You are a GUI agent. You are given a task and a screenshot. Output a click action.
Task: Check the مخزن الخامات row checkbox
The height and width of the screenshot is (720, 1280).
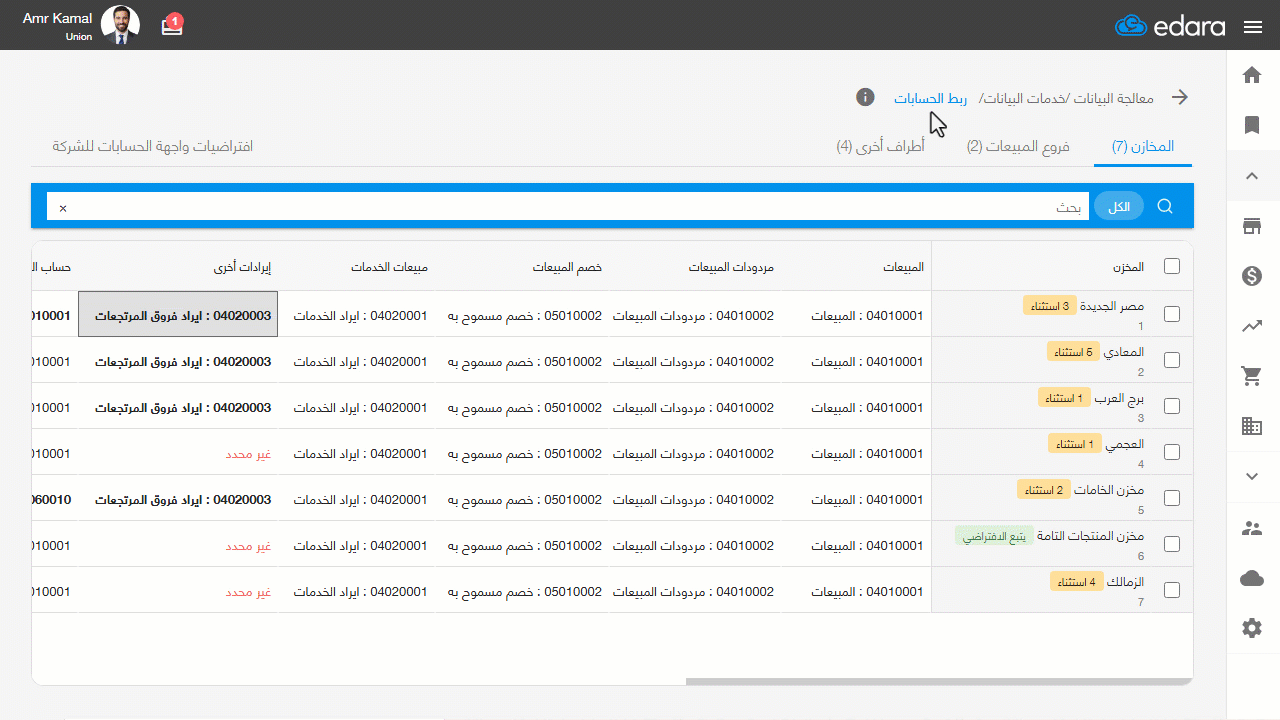point(1172,498)
